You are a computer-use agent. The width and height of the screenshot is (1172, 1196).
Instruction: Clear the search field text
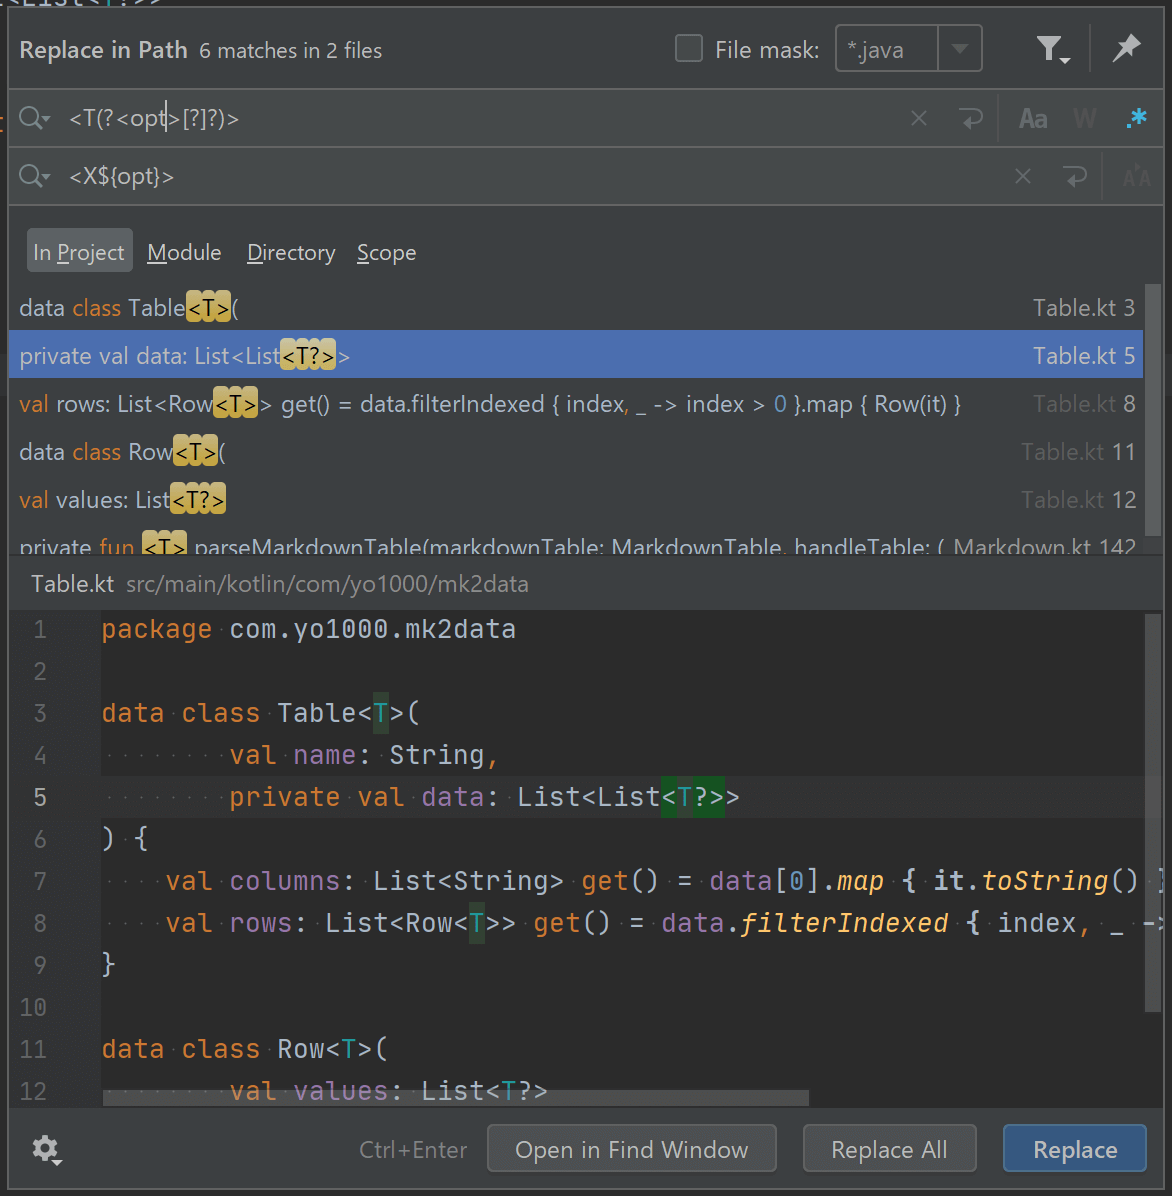pos(918,119)
